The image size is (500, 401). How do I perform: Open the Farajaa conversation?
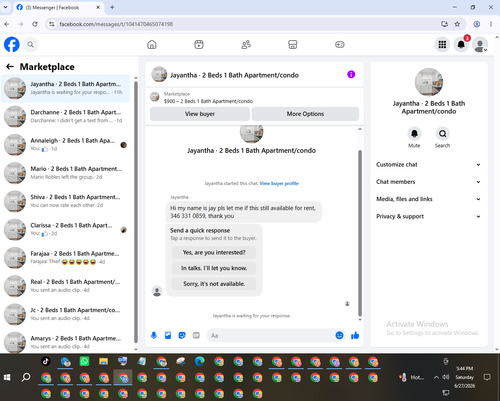coord(65,258)
